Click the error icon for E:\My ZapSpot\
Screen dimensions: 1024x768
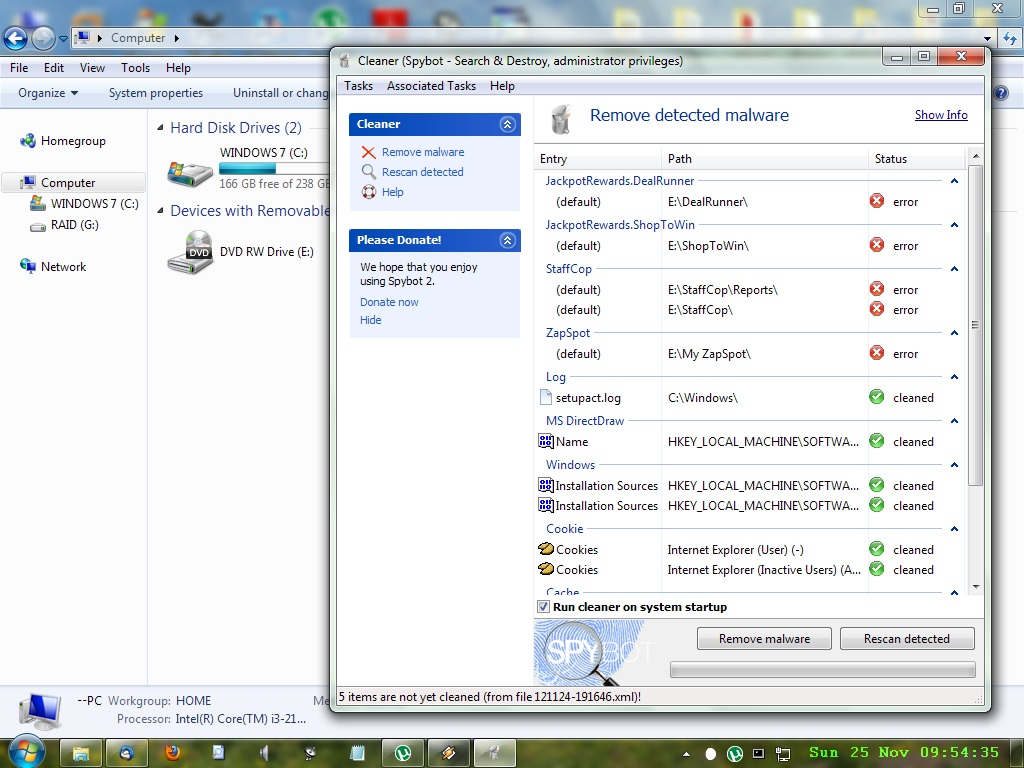click(876, 353)
